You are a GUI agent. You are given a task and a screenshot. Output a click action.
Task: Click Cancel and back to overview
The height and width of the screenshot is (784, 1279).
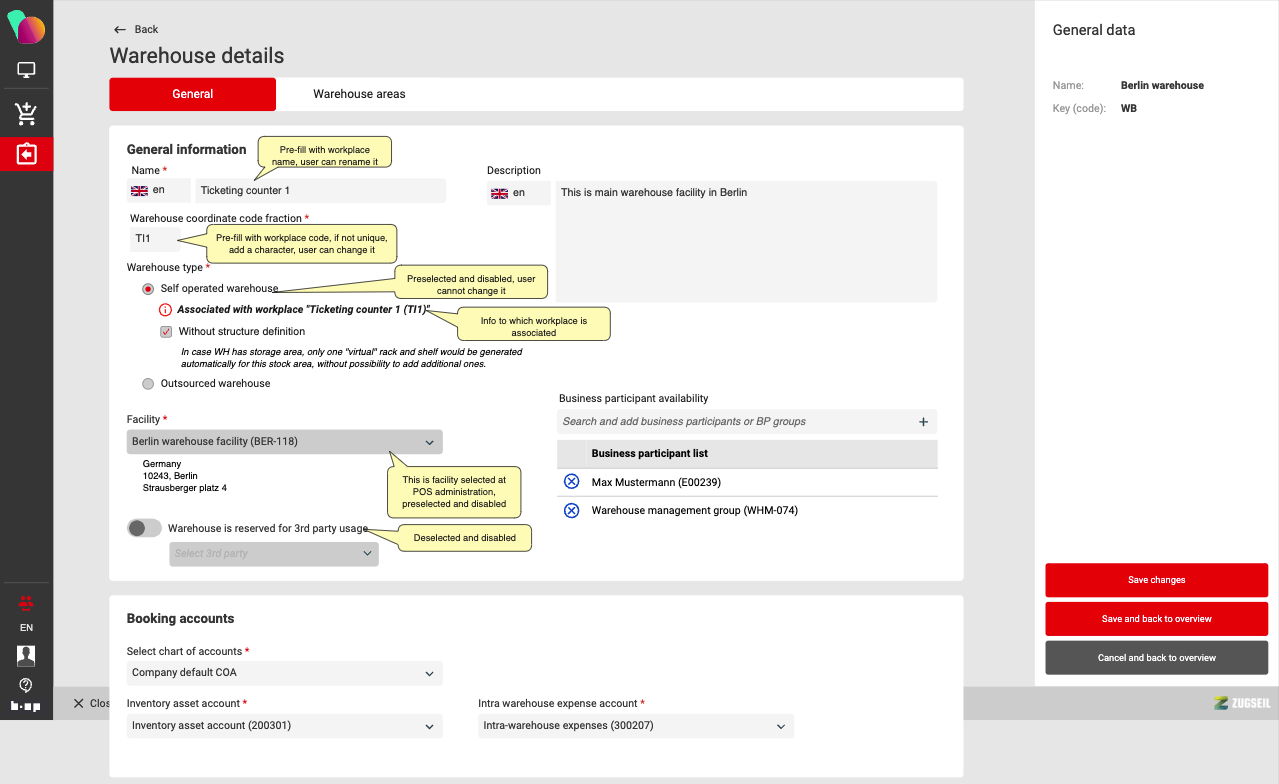coord(1156,658)
